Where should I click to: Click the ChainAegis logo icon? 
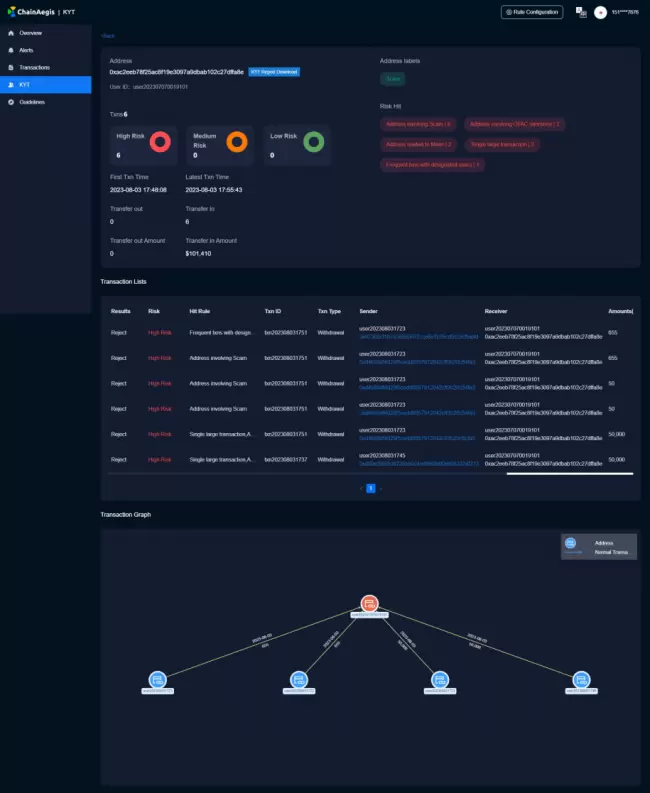(11, 12)
